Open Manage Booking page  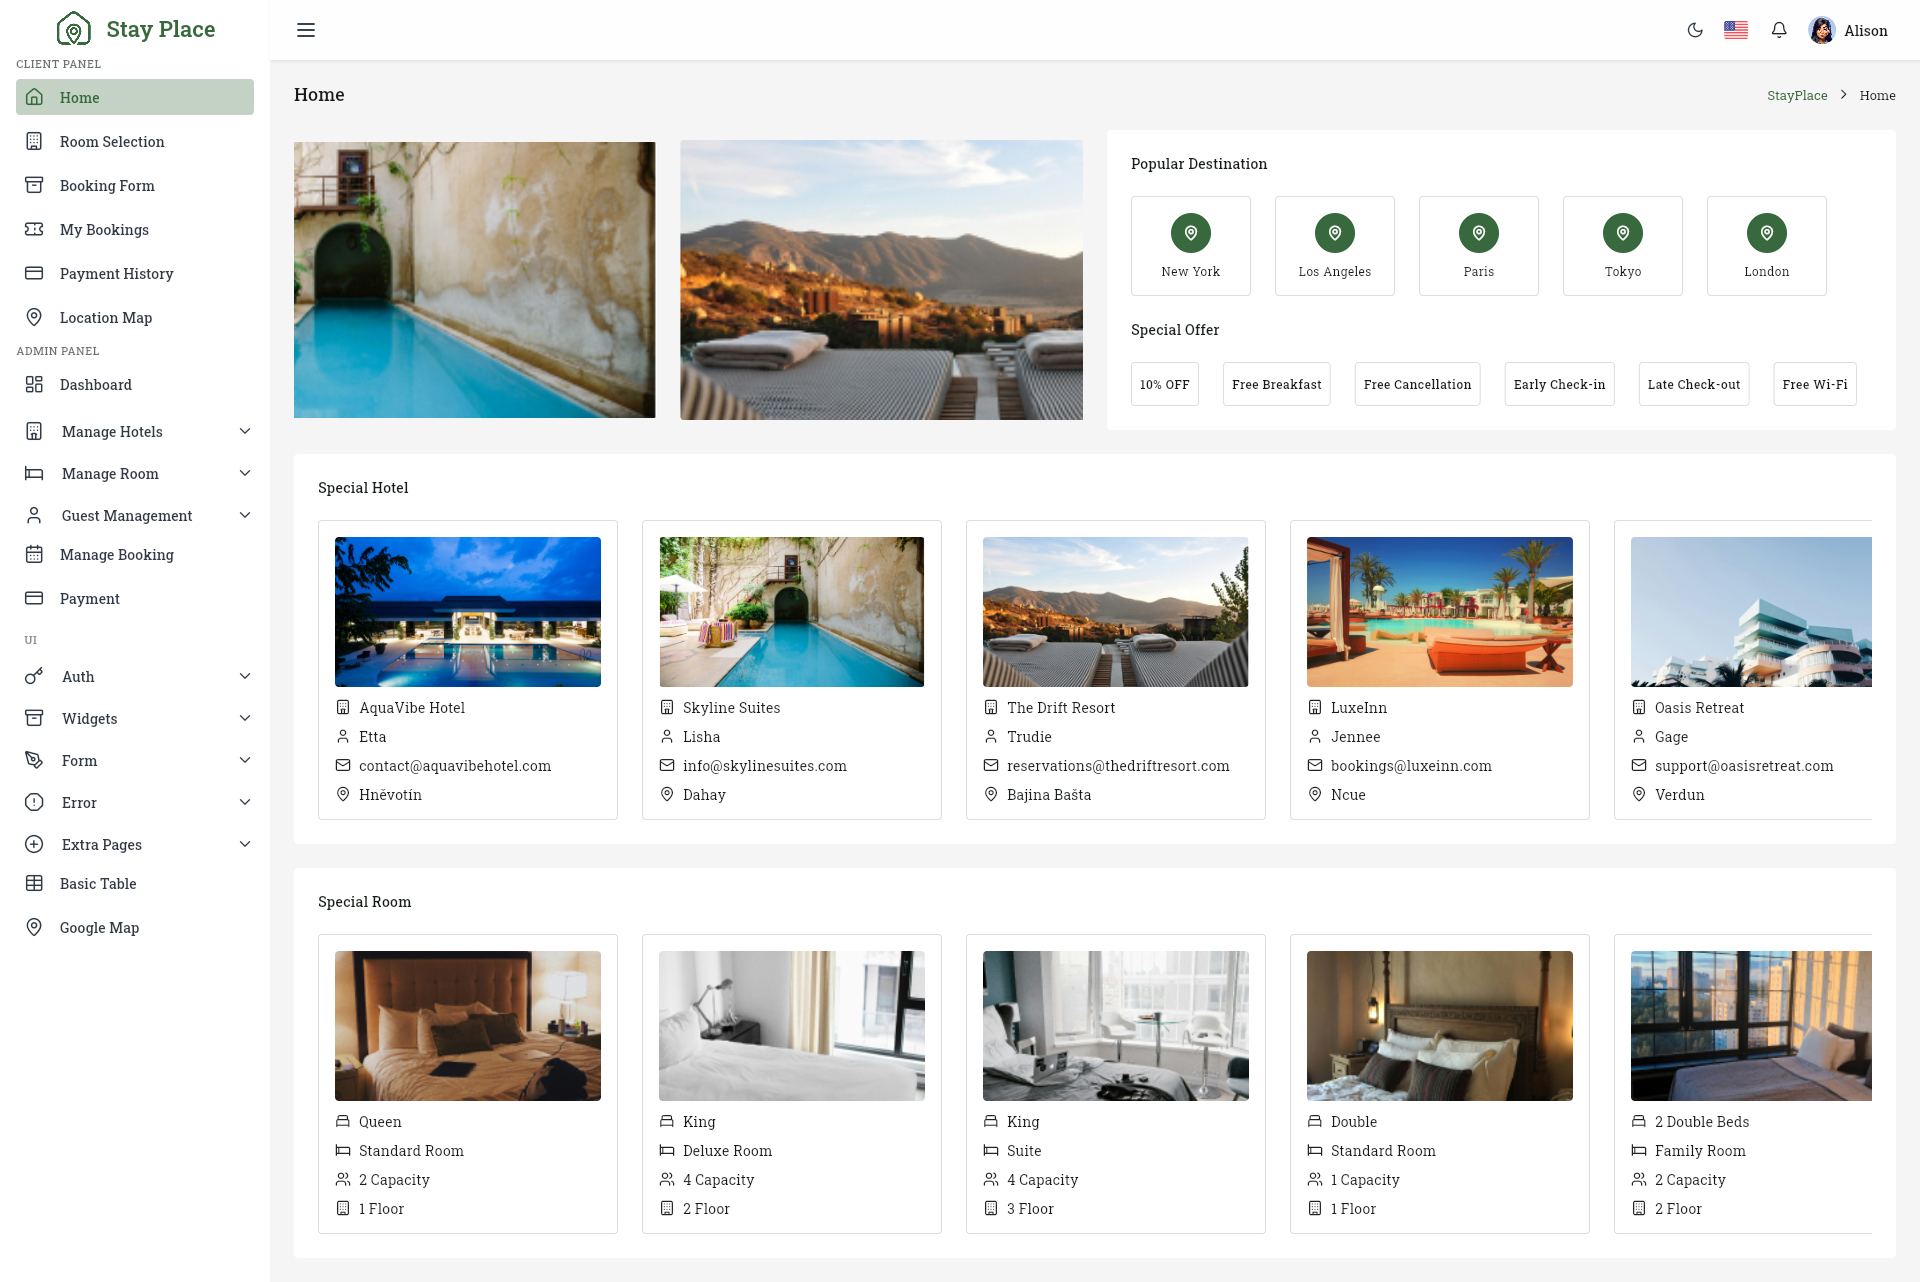135,554
